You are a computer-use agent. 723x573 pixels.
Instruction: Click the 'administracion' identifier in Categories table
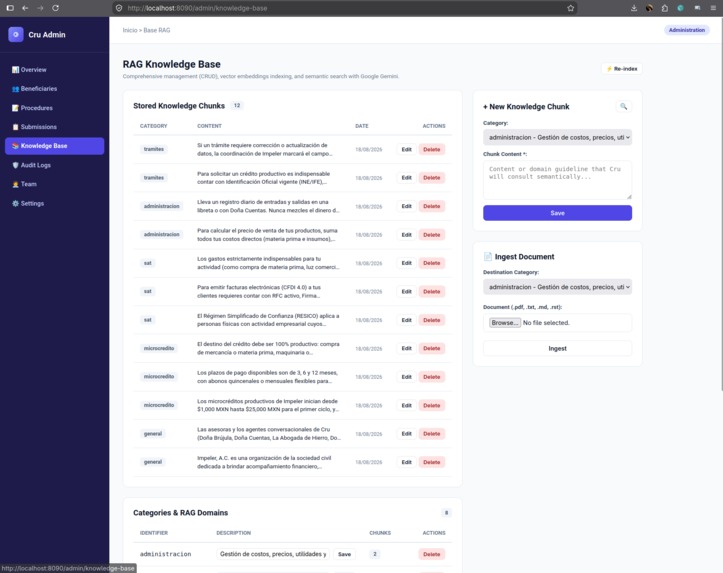click(x=166, y=554)
